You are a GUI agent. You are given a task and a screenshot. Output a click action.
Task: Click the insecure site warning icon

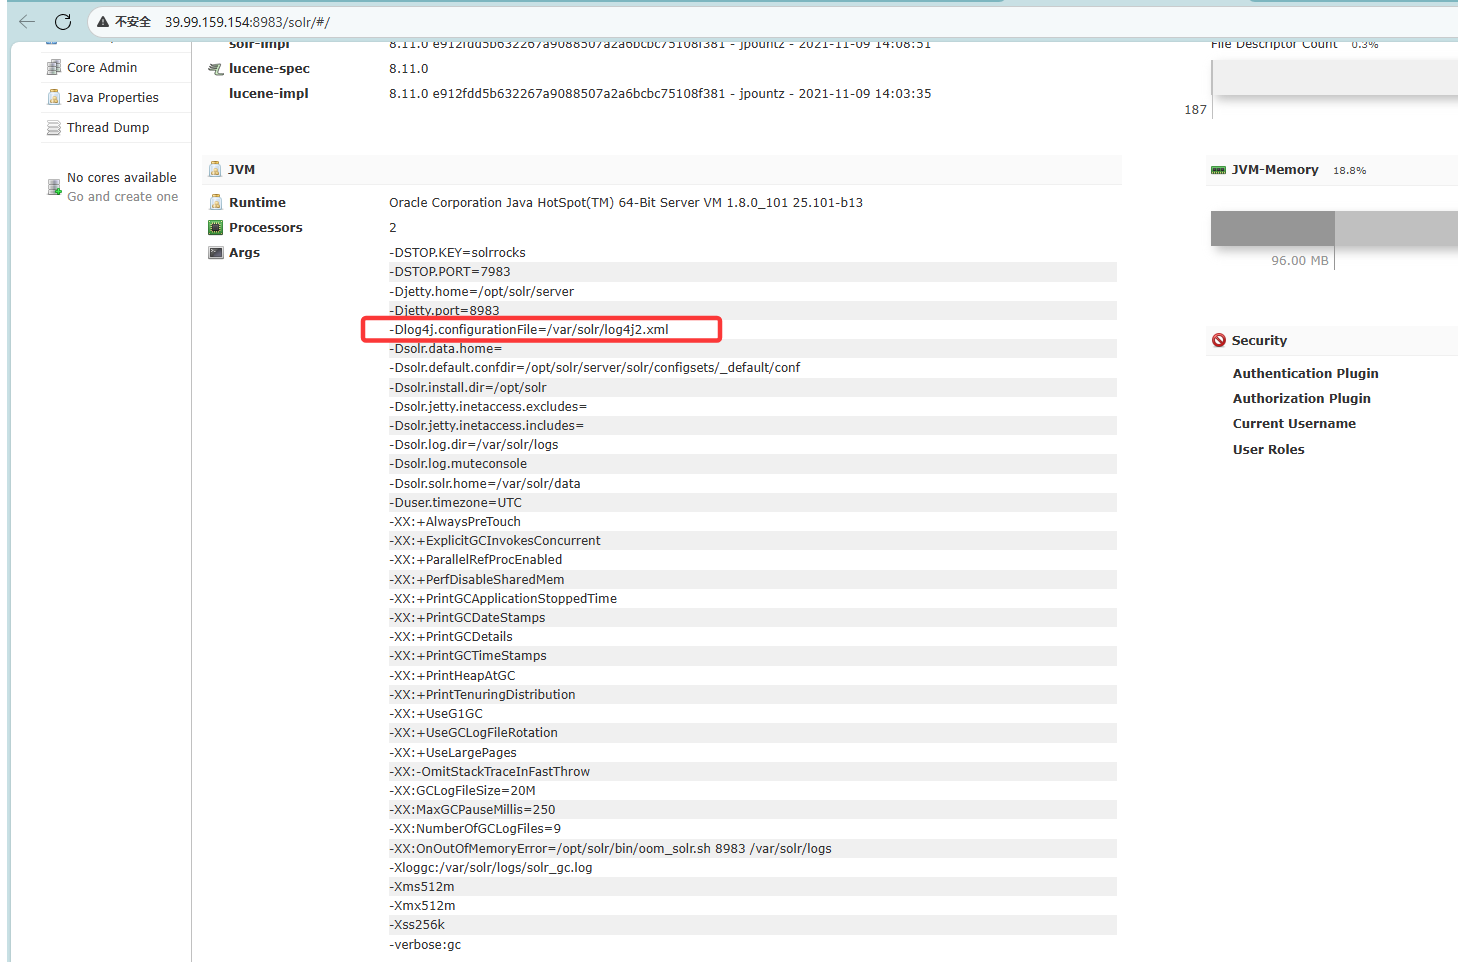pyautogui.click(x=102, y=21)
